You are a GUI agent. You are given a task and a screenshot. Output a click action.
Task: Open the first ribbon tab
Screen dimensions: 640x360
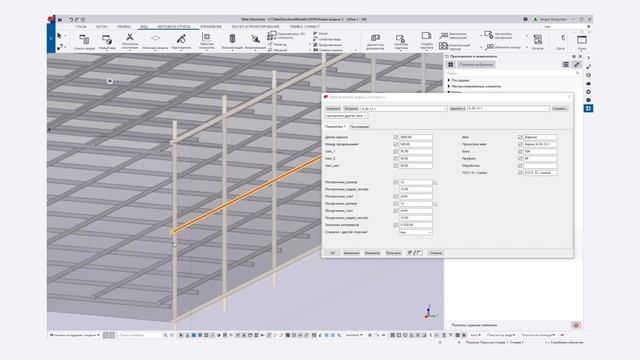(81, 27)
